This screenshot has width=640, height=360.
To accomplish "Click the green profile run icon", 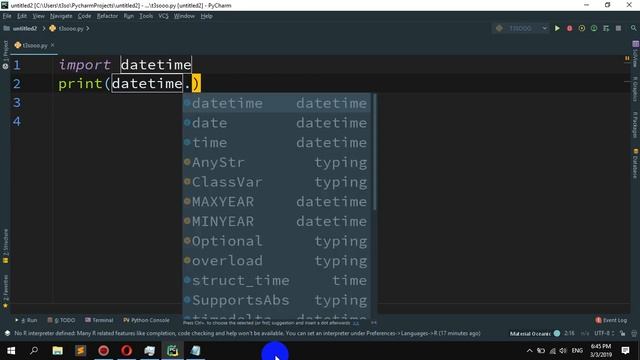I will tap(594, 28).
